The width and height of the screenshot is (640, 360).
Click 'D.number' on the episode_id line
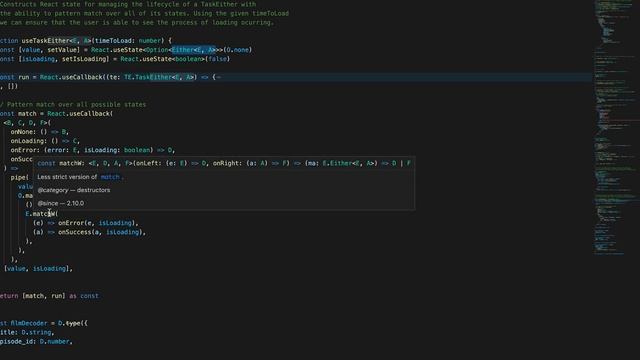click(x=54, y=341)
